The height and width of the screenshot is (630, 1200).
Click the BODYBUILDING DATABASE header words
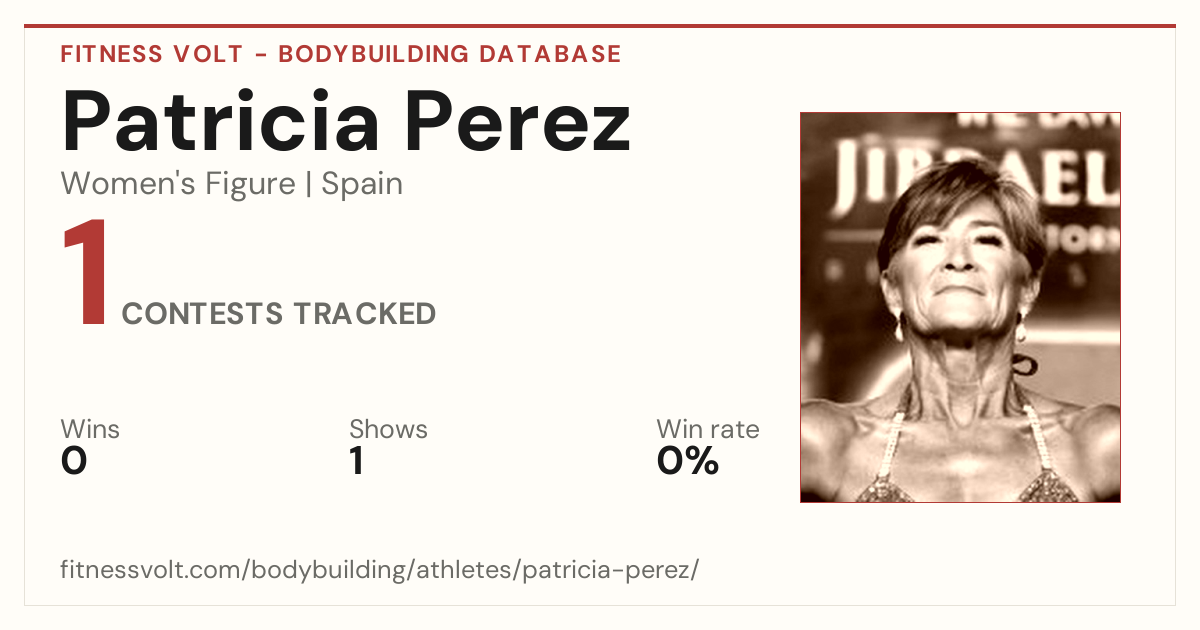click(x=450, y=54)
